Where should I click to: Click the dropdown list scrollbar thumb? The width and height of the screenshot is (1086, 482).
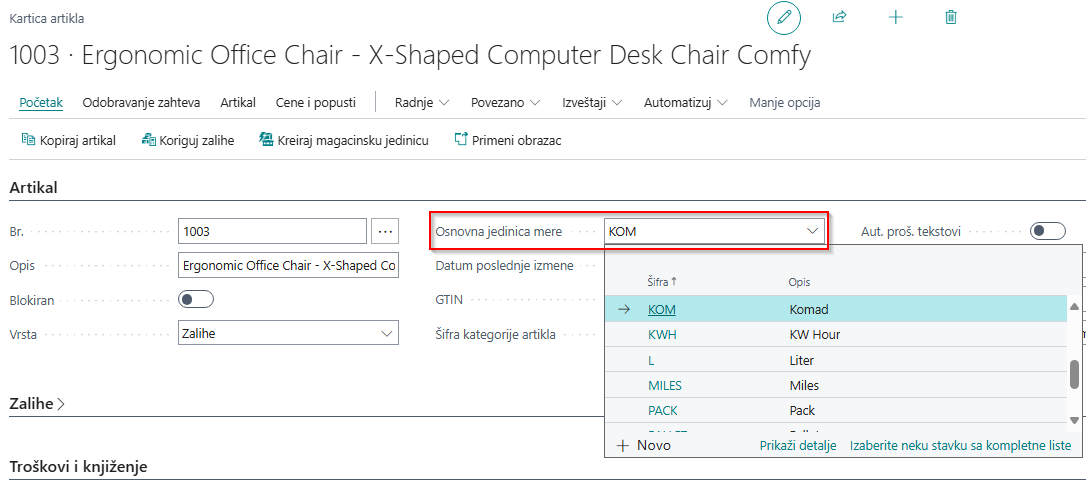[x=1074, y=374]
